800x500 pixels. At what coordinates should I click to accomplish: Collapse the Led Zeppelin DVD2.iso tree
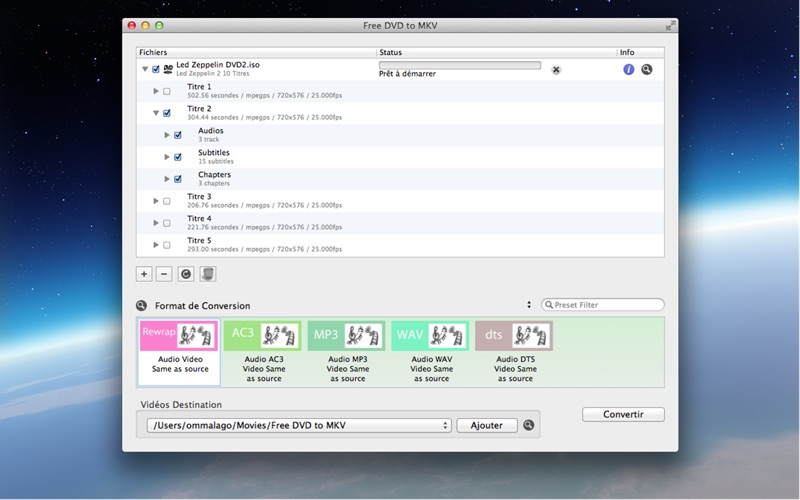pyautogui.click(x=145, y=69)
